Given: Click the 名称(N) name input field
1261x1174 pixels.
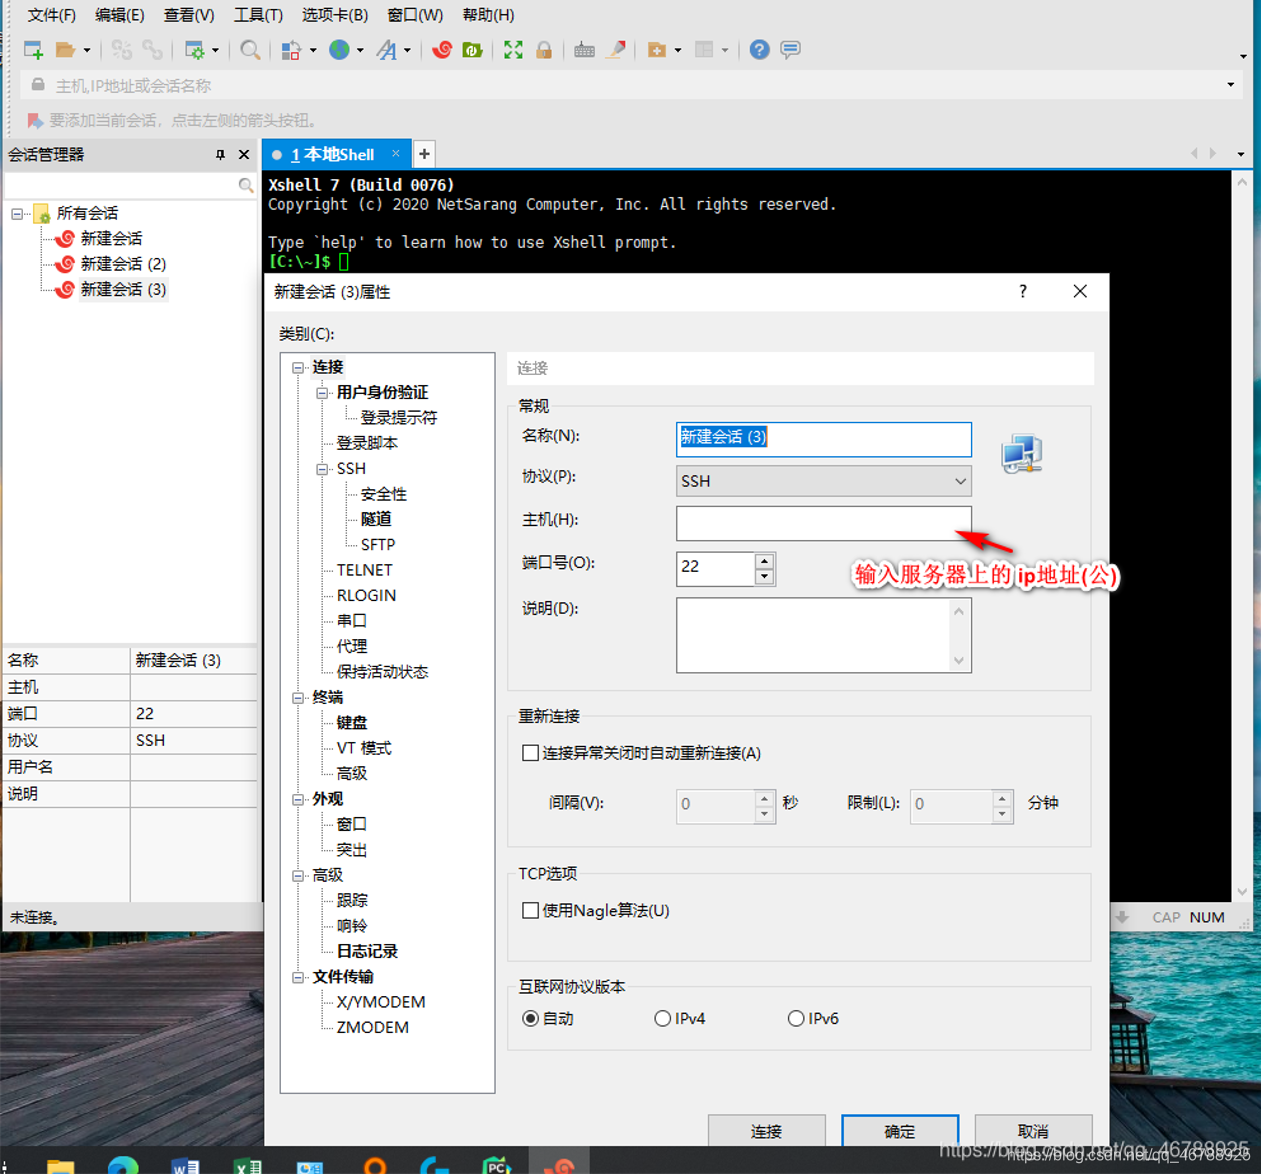Looking at the screenshot, I should pos(824,439).
